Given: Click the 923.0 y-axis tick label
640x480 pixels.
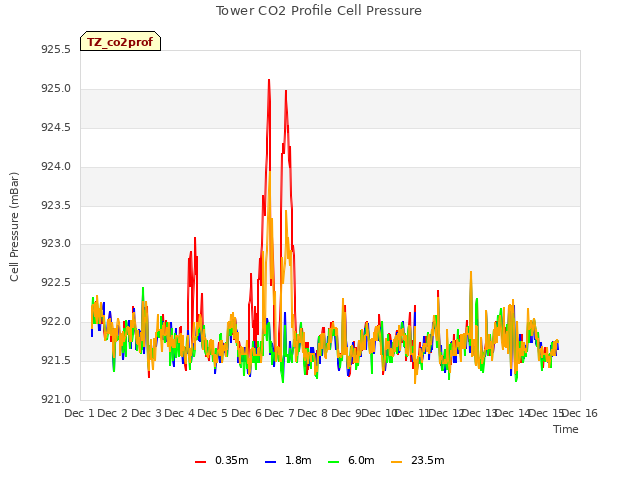Looking at the screenshot, I should (x=56, y=244).
